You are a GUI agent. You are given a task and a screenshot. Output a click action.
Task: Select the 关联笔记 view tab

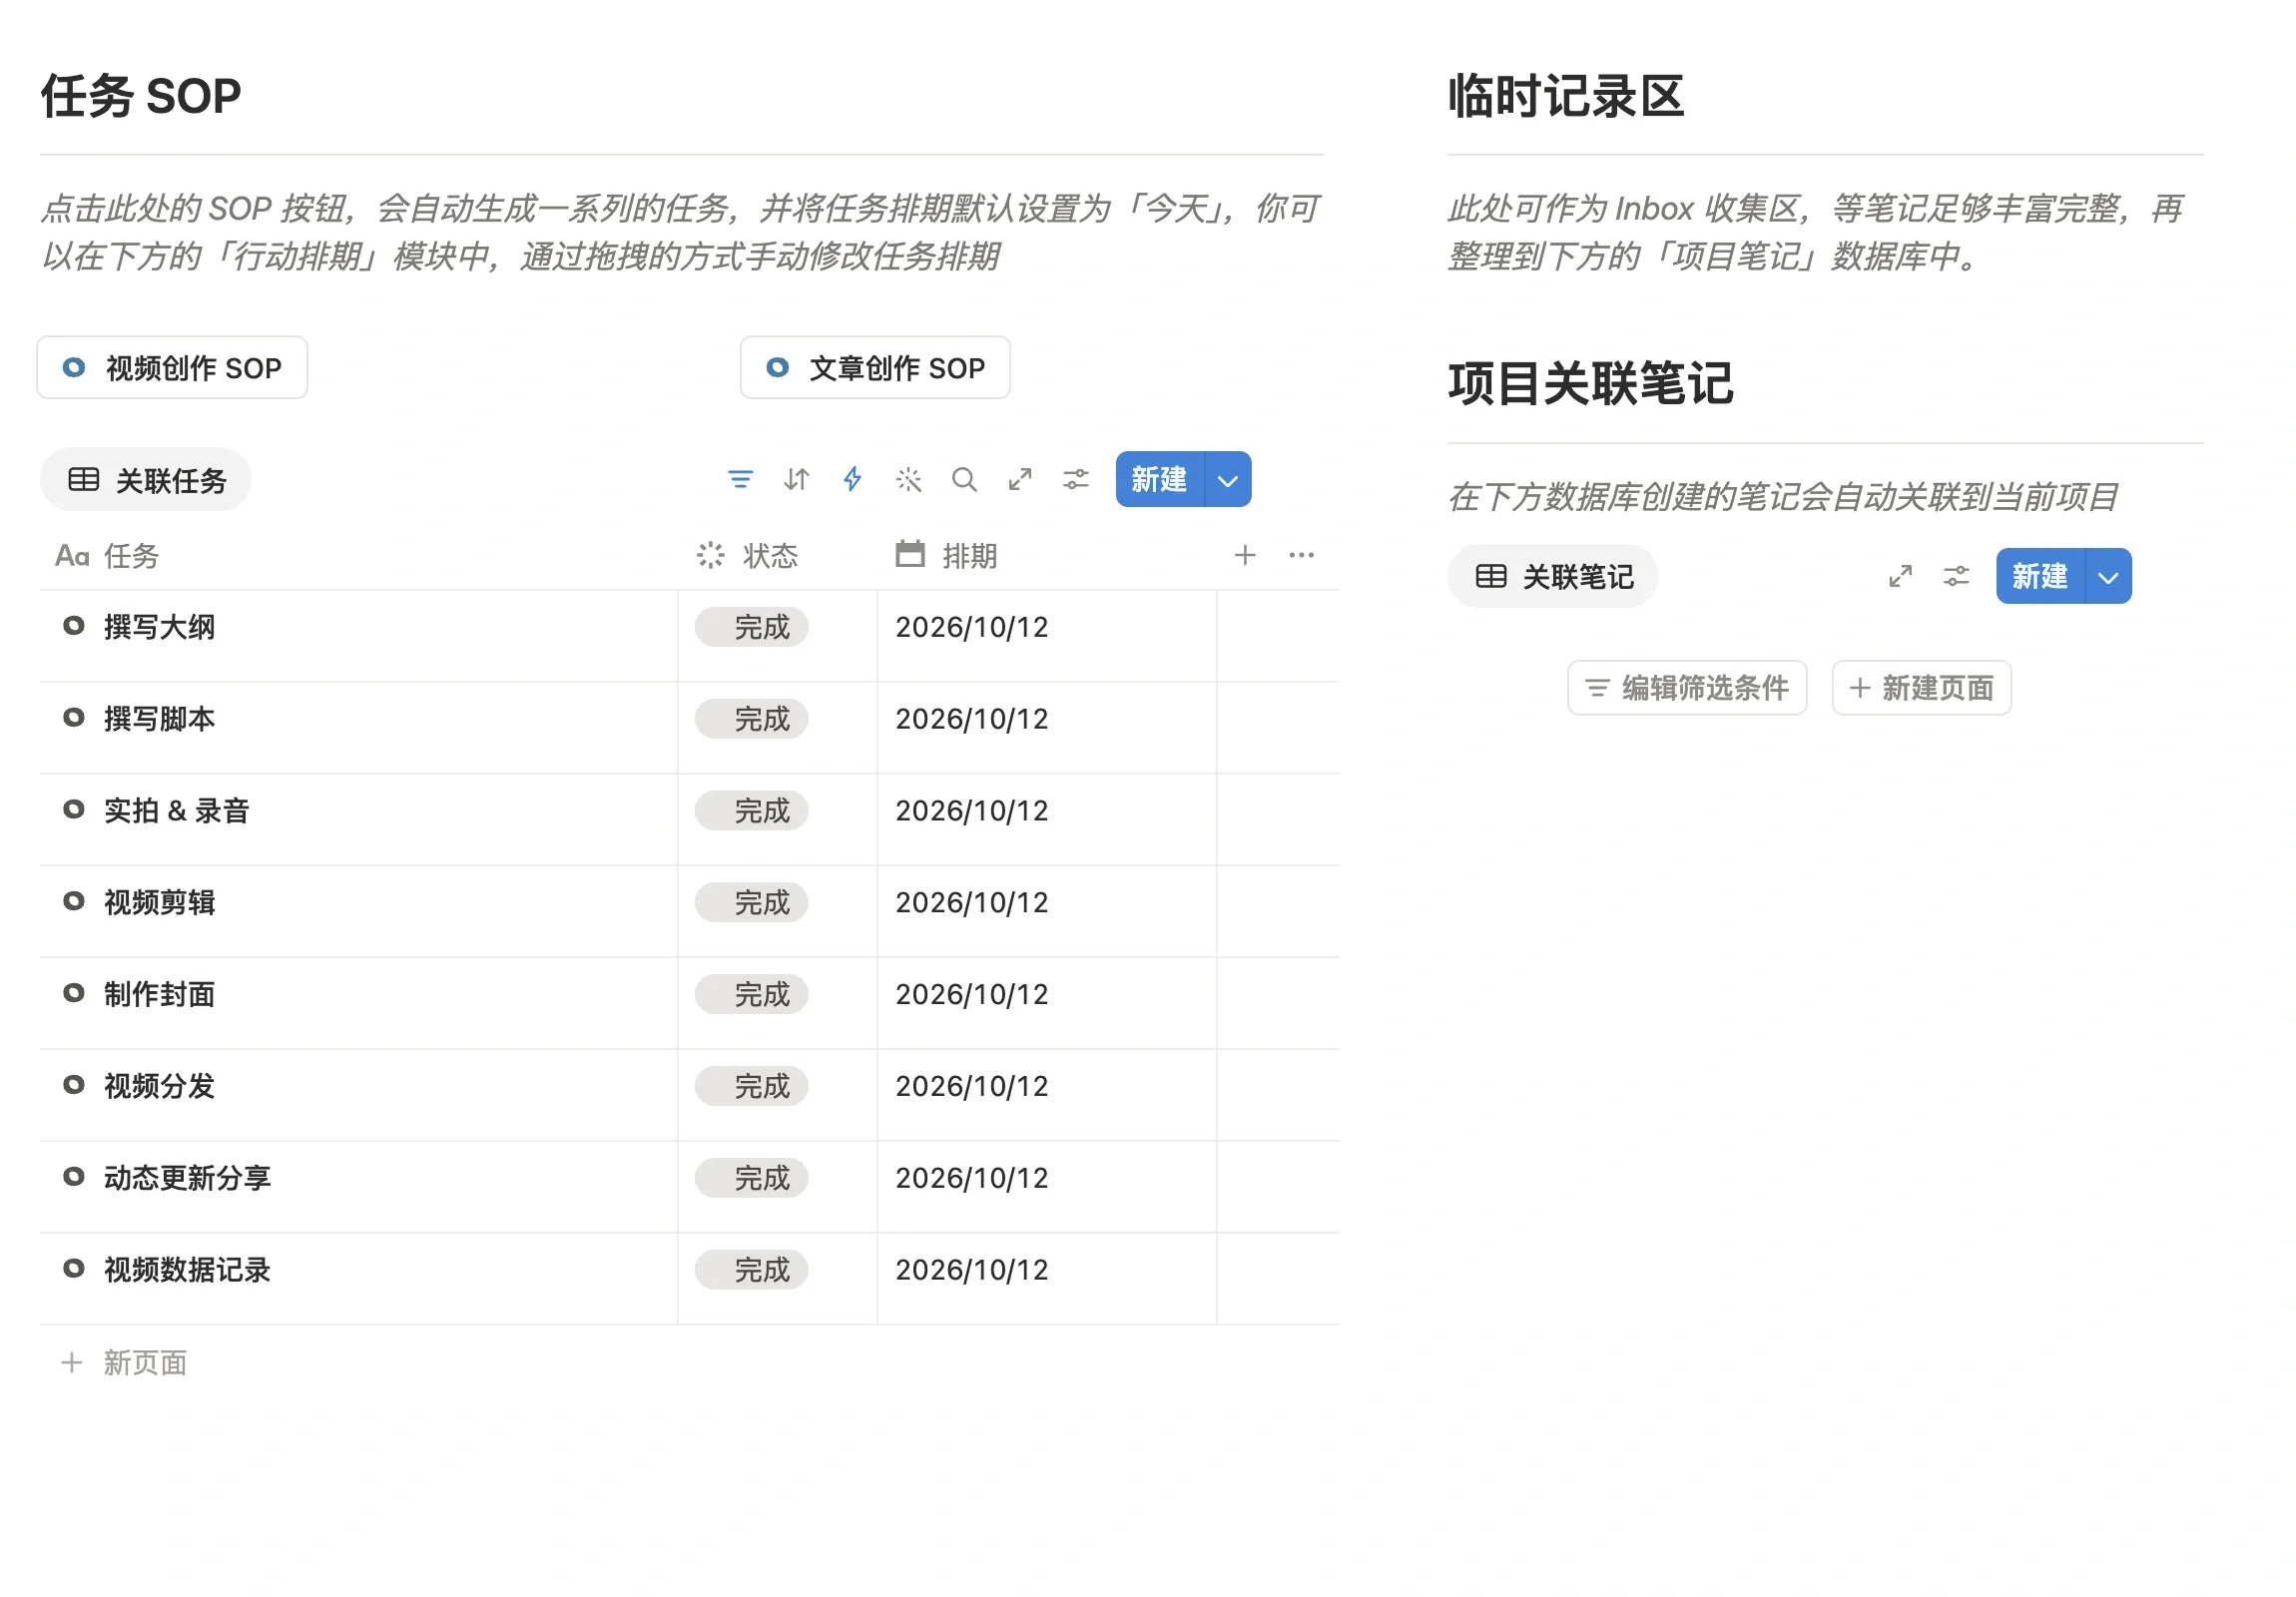click(1552, 577)
